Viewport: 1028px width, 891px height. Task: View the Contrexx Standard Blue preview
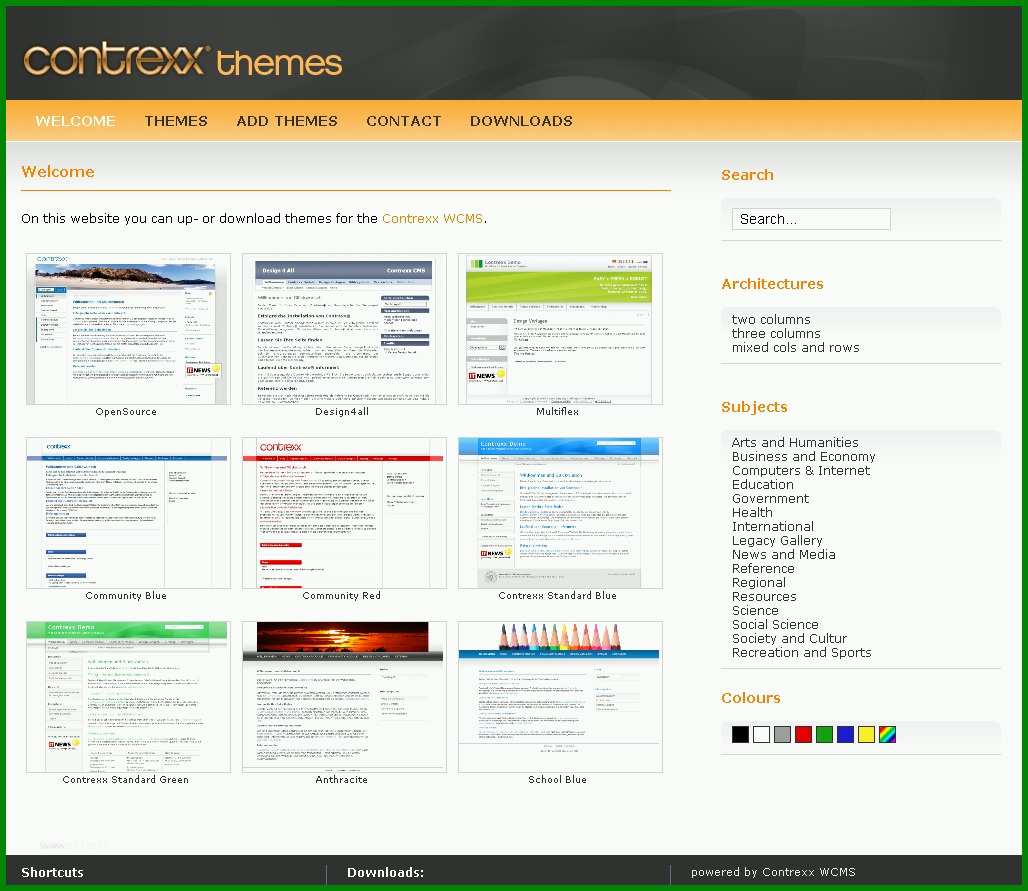[x=561, y=513]
